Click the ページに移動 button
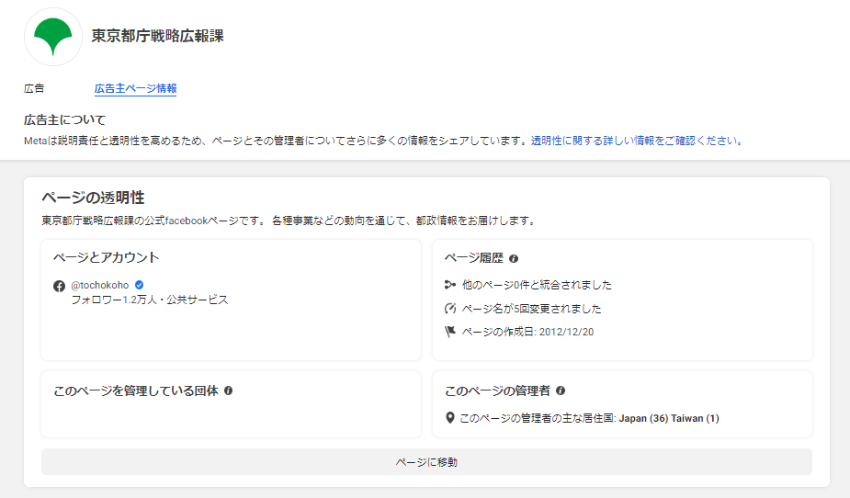The image size is (850, 498). point(427,462)
